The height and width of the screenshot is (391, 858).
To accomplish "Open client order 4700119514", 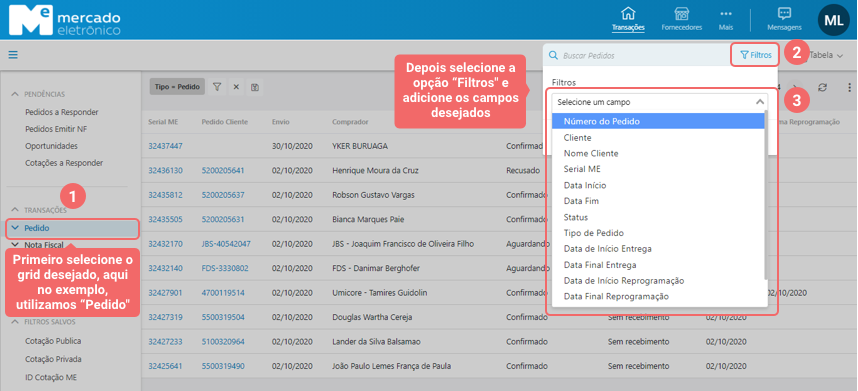I will click(x=223, y=293).
